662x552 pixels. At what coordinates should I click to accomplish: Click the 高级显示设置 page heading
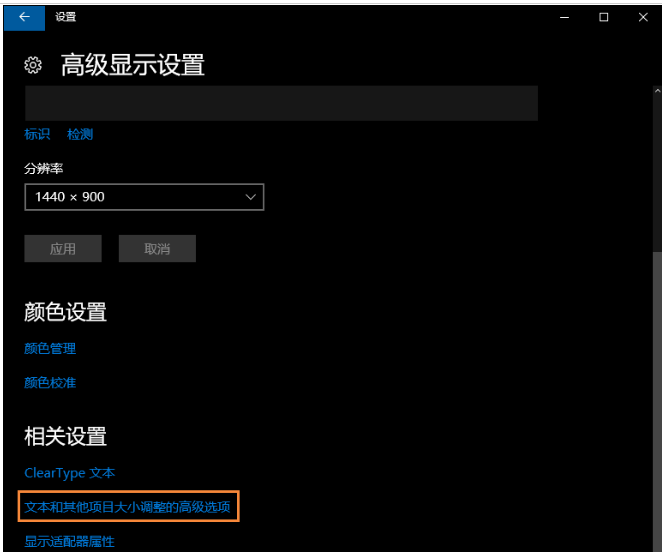click(x=132, y=66)
